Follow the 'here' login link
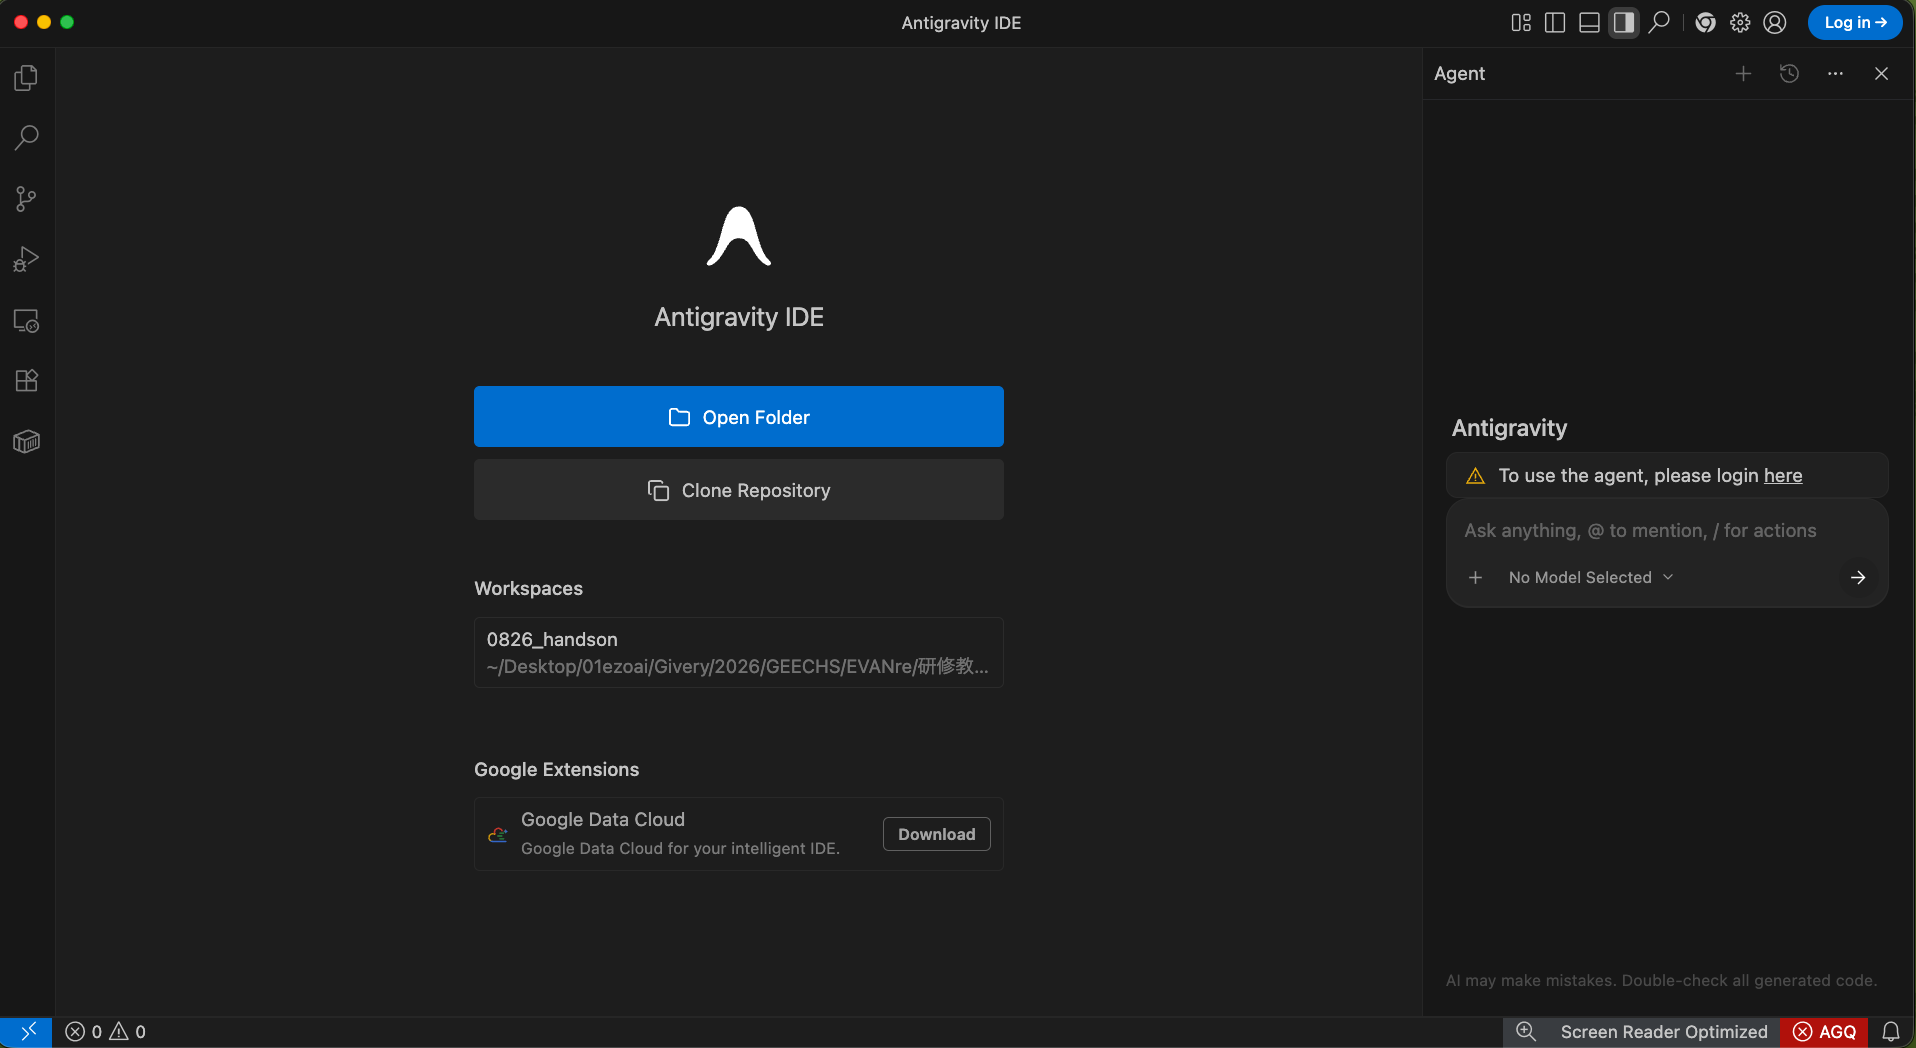This screenshot has width=1916, height=1048. (1783, 476)
